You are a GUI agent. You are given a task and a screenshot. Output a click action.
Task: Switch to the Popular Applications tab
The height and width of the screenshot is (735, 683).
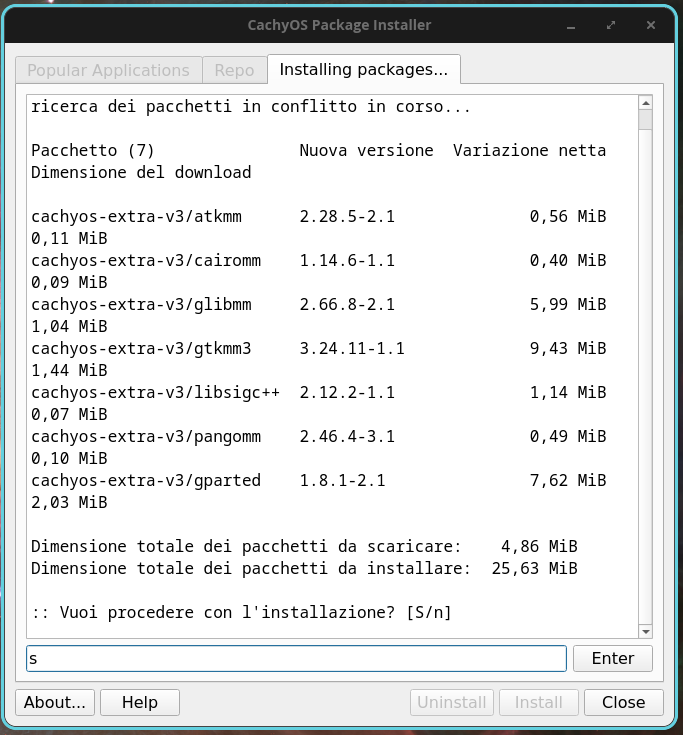pyautogui.click(x=108, y=70)
